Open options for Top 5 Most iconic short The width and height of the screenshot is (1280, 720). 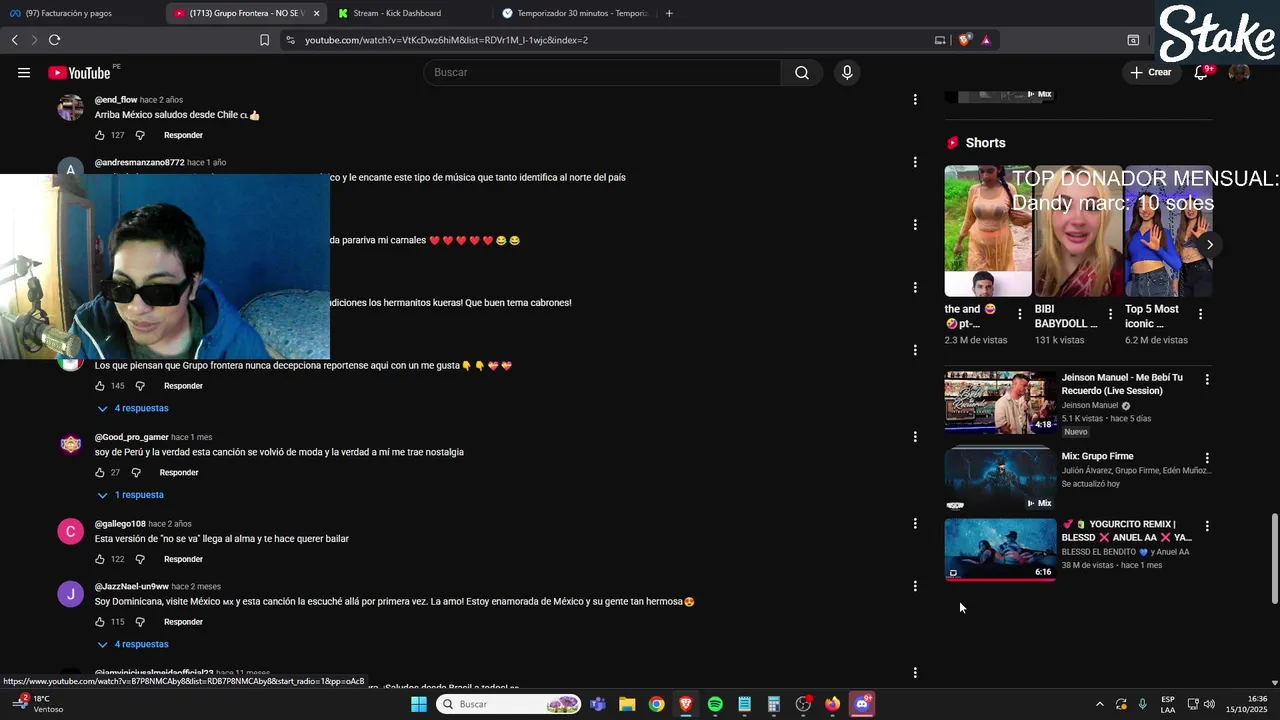(x=1200, y=314)
